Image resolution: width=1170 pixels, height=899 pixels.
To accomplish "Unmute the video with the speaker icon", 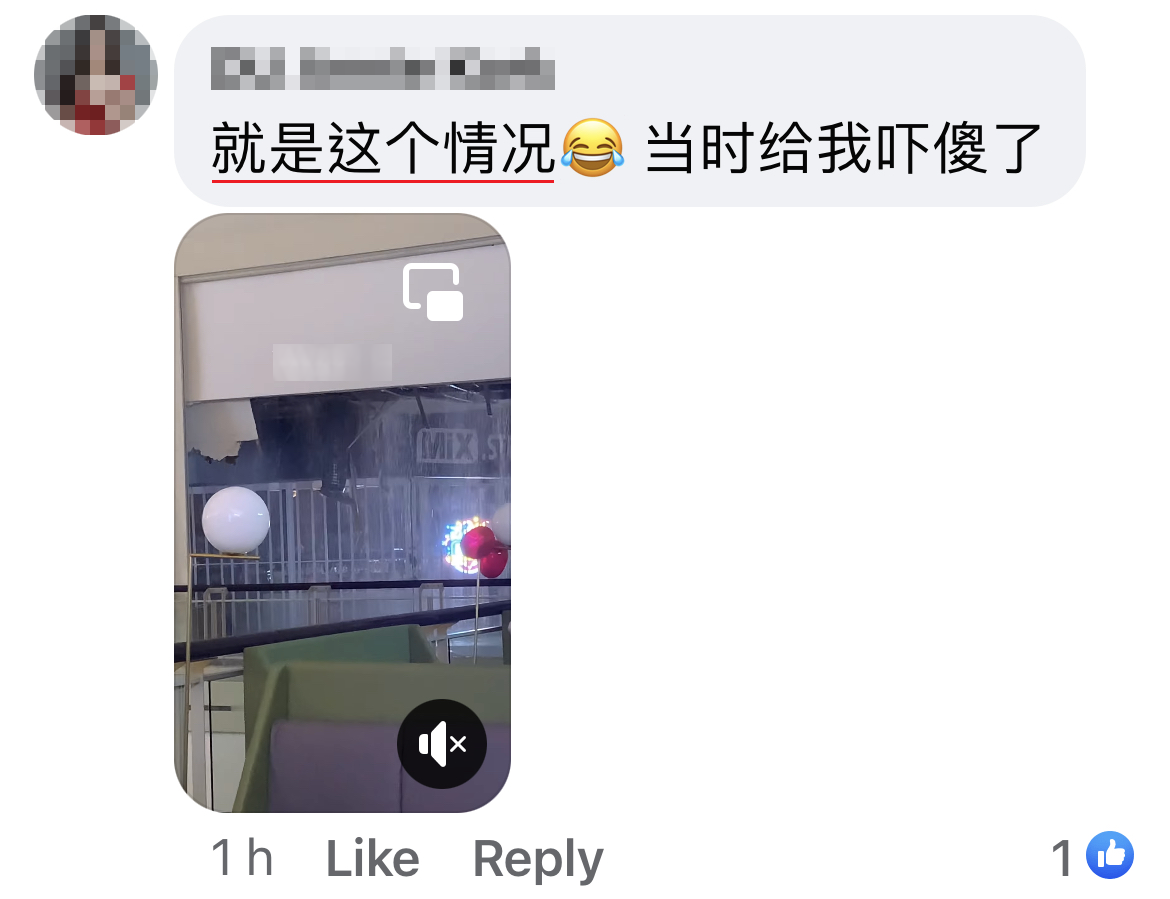I will pos(442,744).
